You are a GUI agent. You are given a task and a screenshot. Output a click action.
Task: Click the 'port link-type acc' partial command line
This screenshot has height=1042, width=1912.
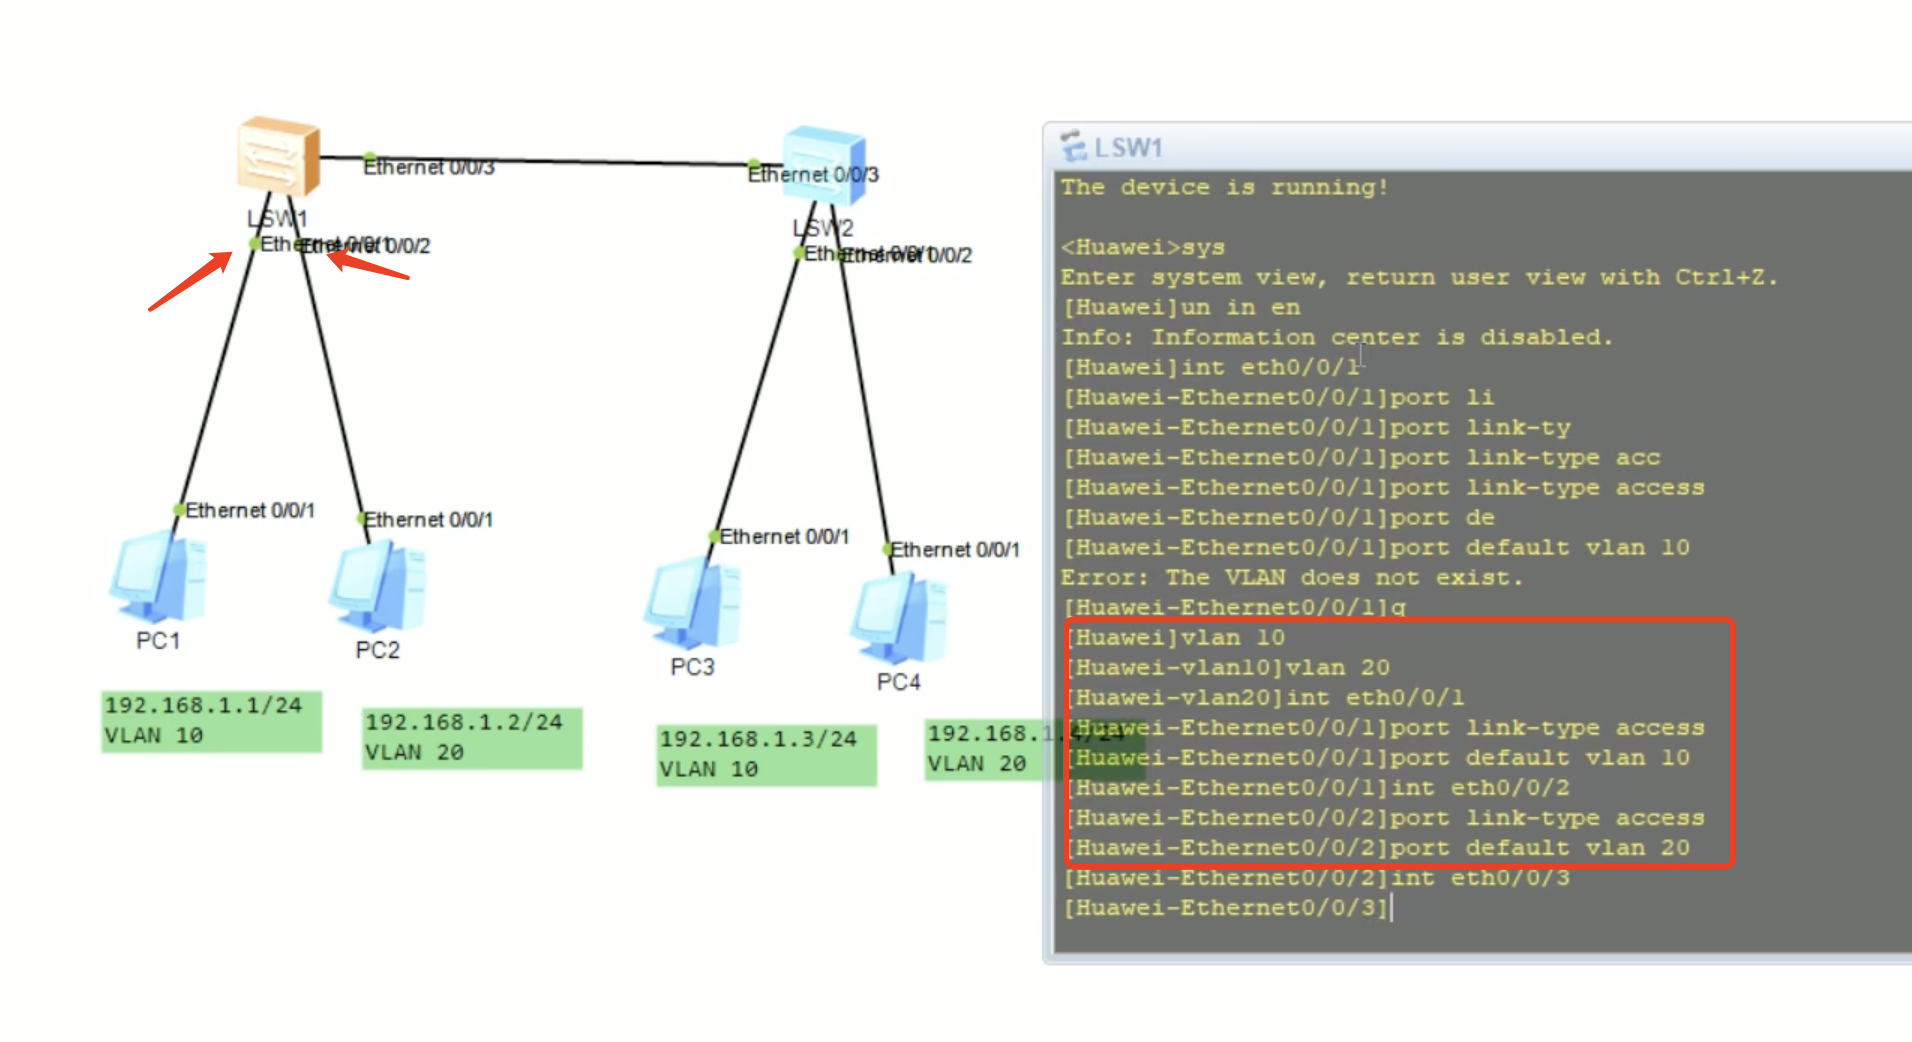1361,458
